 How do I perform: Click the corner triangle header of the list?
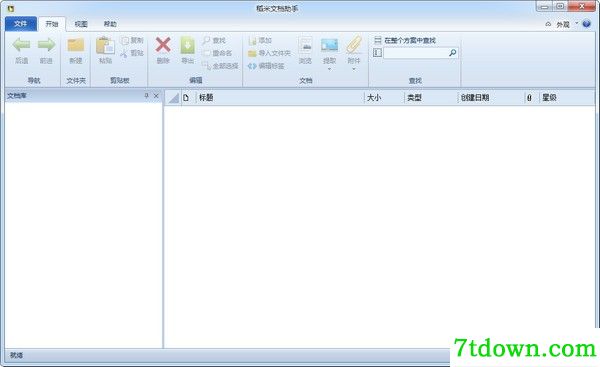pyautogui.click(x=173, y=98)
